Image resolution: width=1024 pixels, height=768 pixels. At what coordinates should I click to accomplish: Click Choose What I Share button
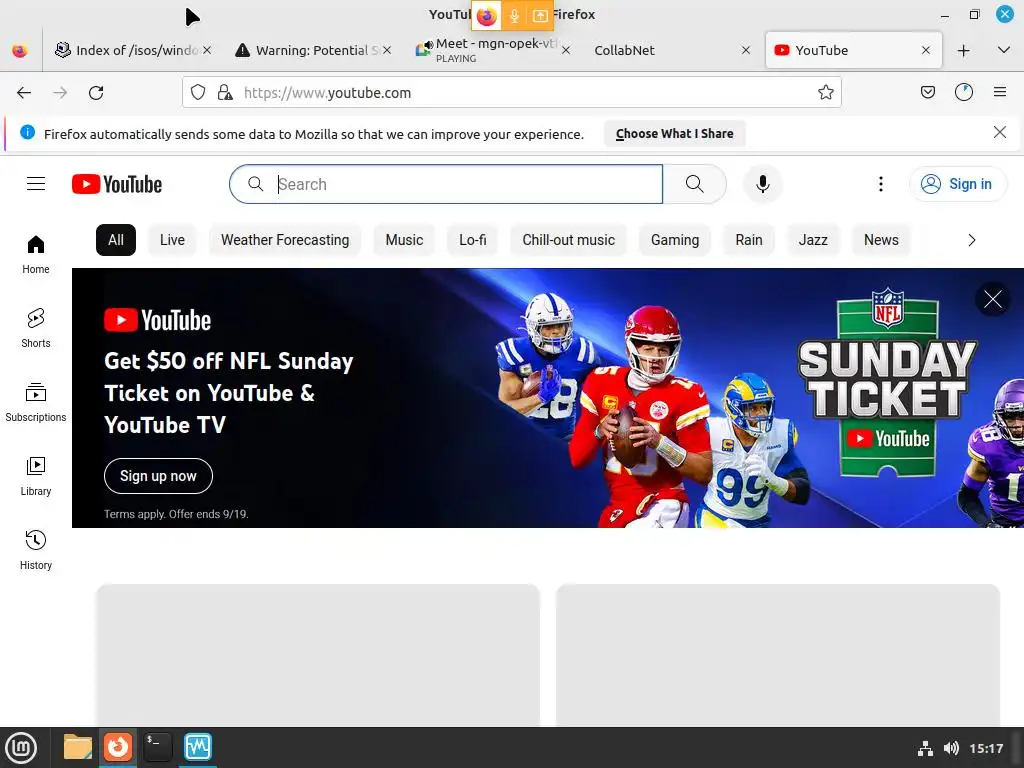tap(675, 134)
